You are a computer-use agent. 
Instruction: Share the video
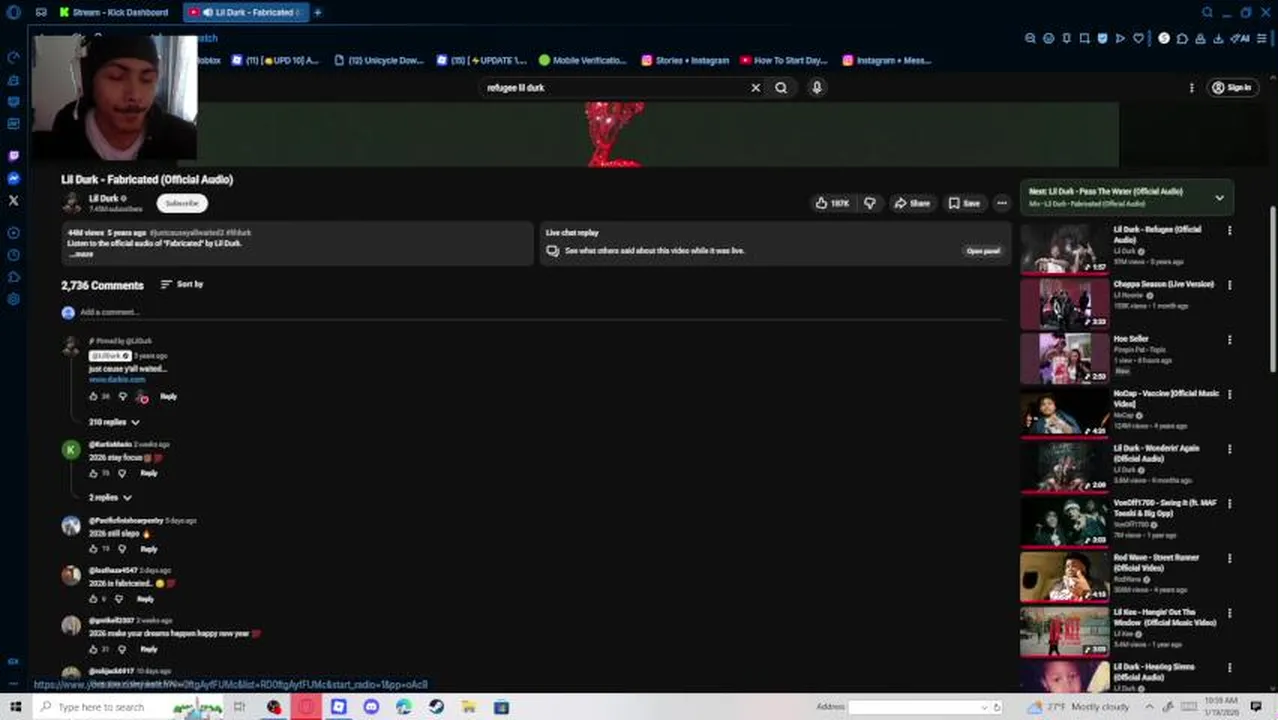[912, 203]
